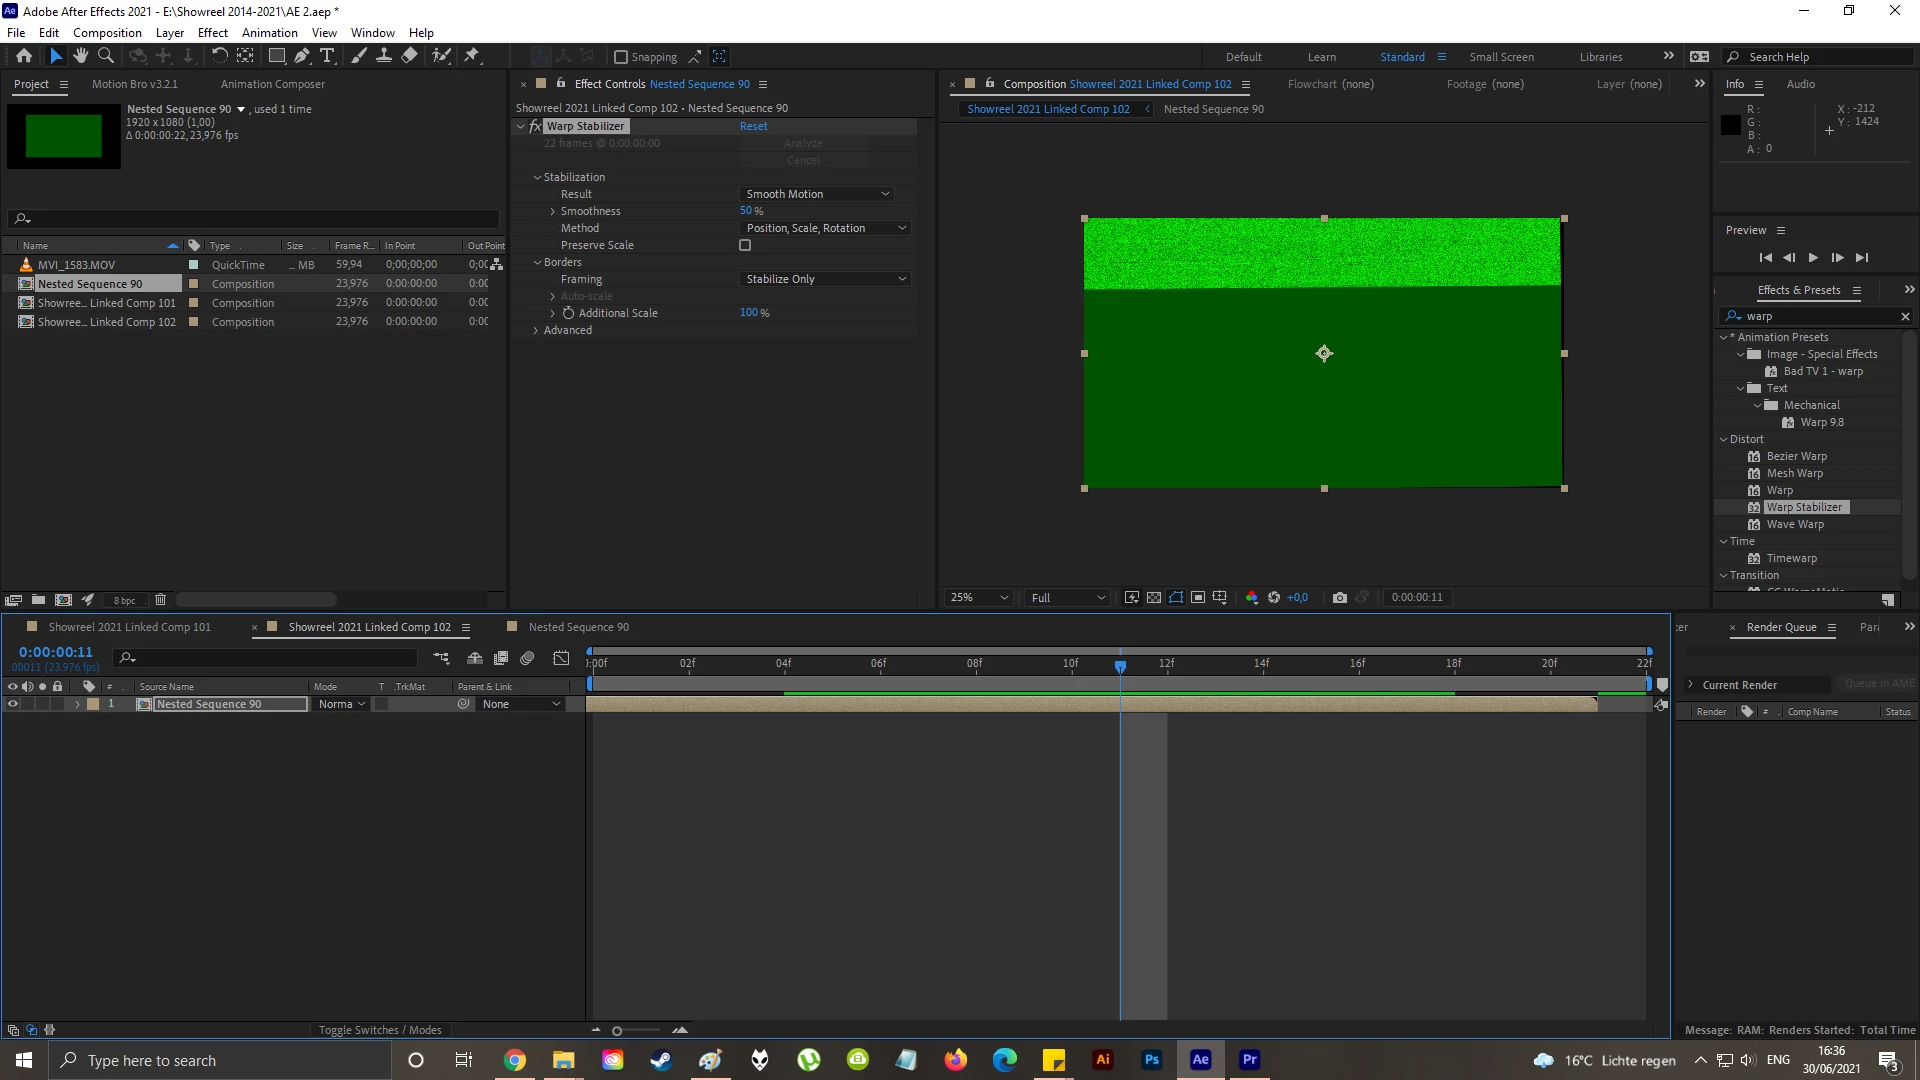Screen dimensions: 1920x1080
Task: Select the Hand tool in toolbar
Action: click(81, 56)
